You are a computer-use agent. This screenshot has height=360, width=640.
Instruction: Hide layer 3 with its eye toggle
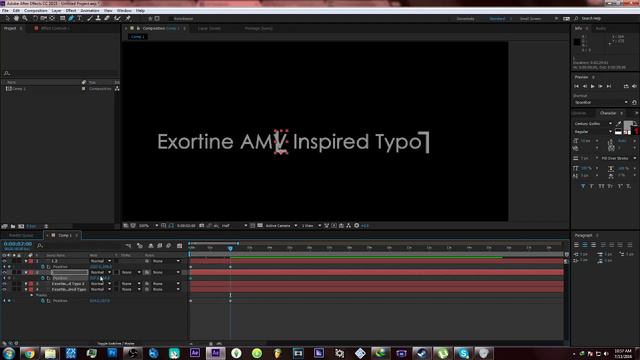pyautogui.click(x=4, y=284)
